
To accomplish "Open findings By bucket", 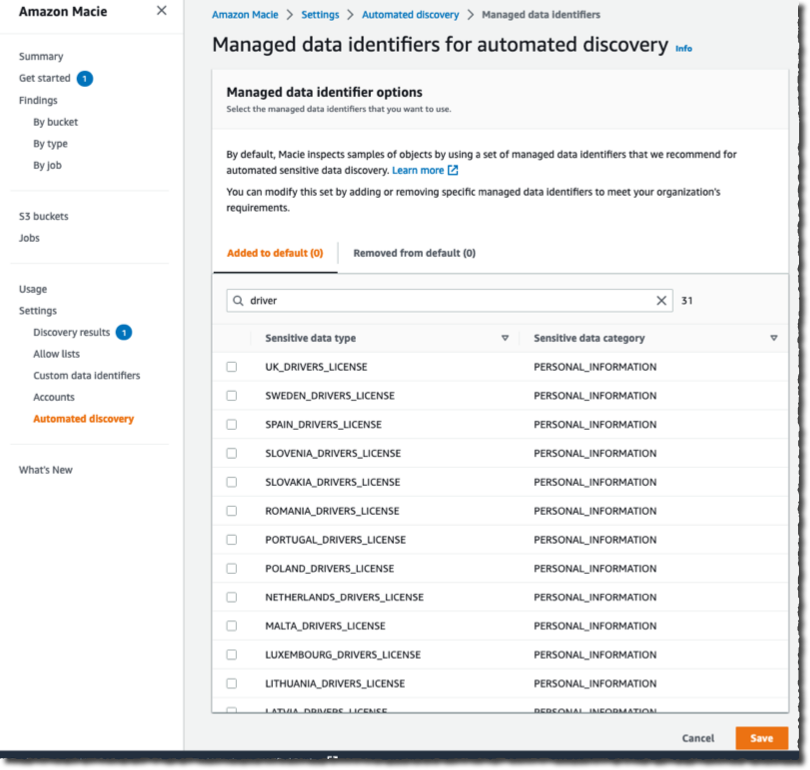I will (x=55, y=122).
